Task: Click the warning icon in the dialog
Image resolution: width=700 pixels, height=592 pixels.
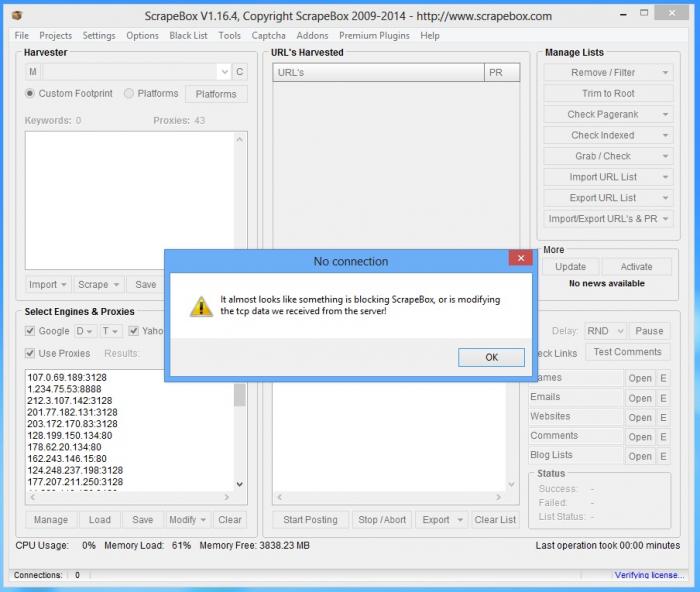Action: point(201,307)
